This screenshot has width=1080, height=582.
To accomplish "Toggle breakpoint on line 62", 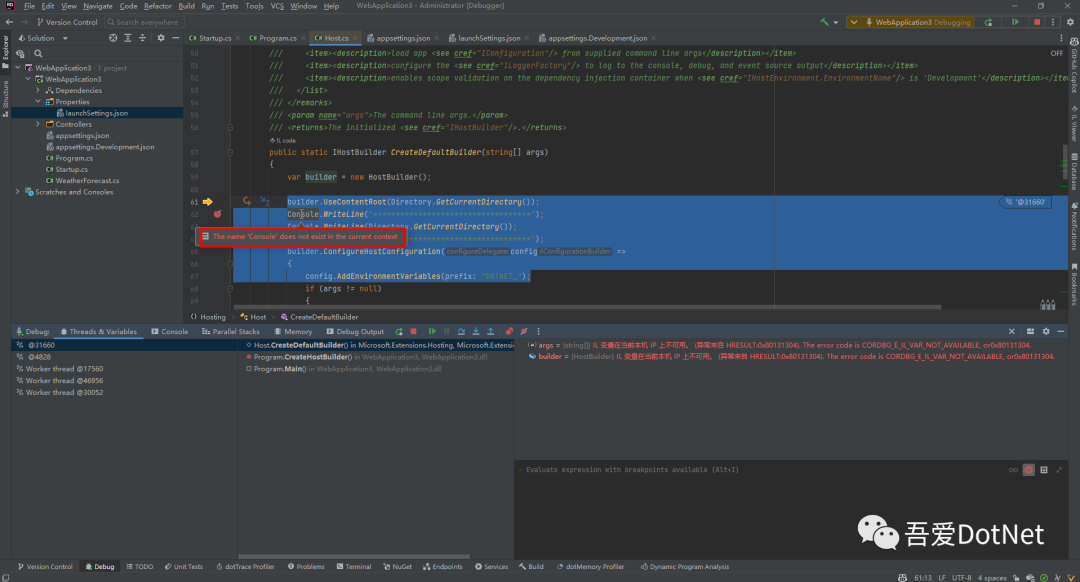I will (218, 214).
